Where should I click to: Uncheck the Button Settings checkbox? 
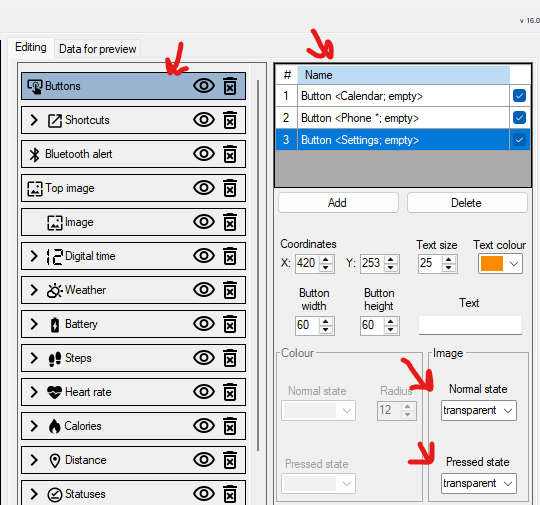tap(519, 140)
